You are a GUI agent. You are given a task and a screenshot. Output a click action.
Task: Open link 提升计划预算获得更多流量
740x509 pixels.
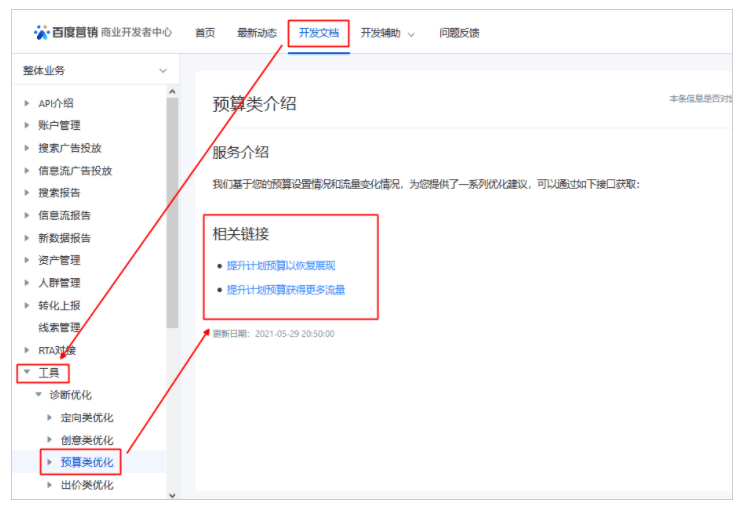point(286,290)
